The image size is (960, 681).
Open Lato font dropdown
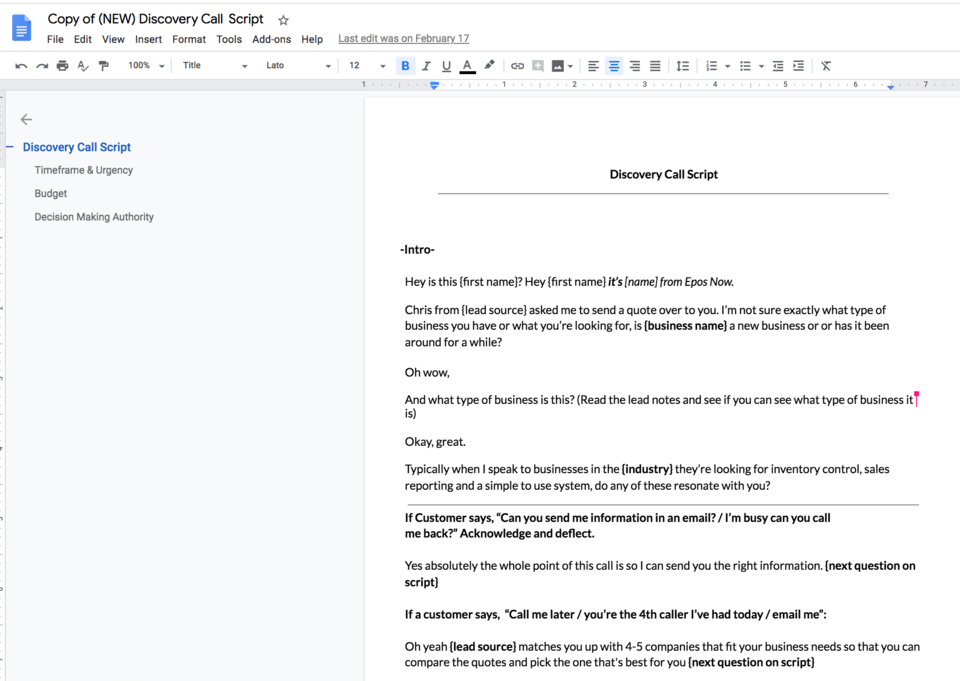[x=298, y=66]
